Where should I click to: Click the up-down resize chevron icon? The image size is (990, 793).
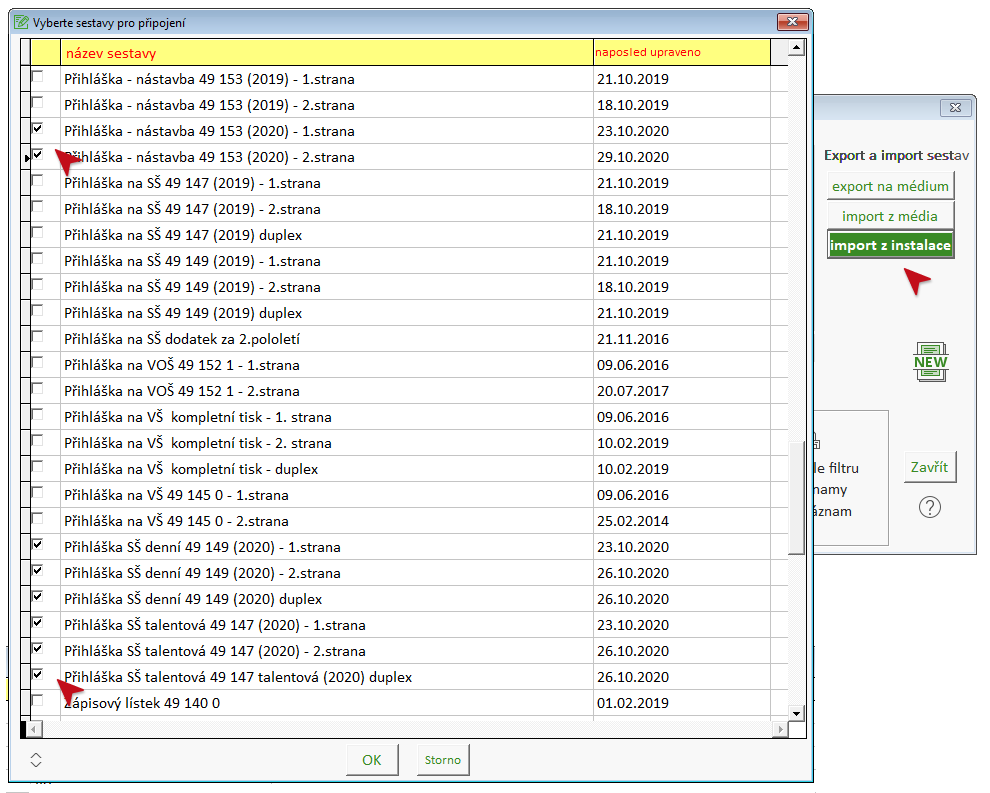pos(36,760)
